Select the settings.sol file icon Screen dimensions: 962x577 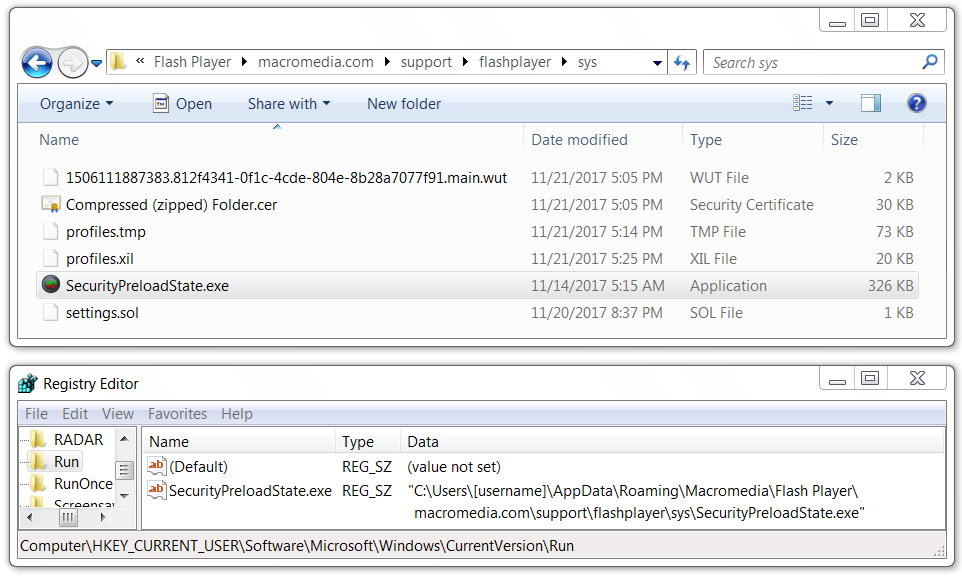point(50,312)
